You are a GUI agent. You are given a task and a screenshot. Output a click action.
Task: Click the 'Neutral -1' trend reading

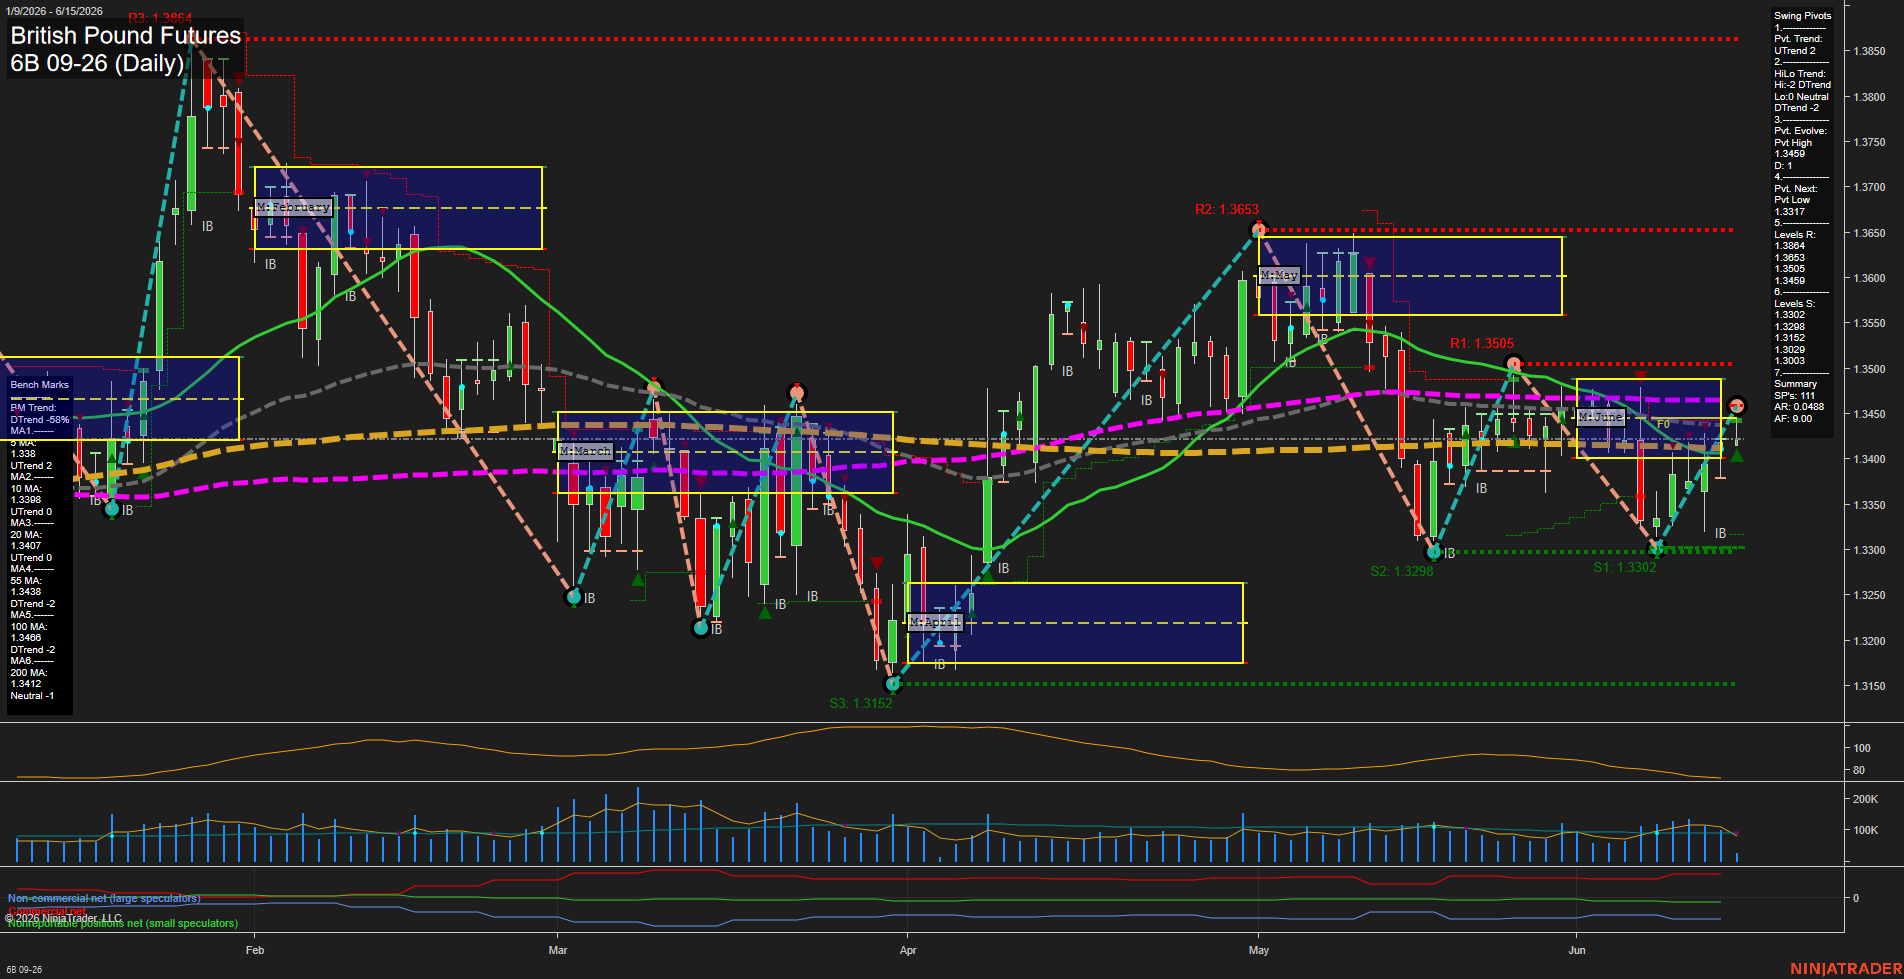point(32,696)
